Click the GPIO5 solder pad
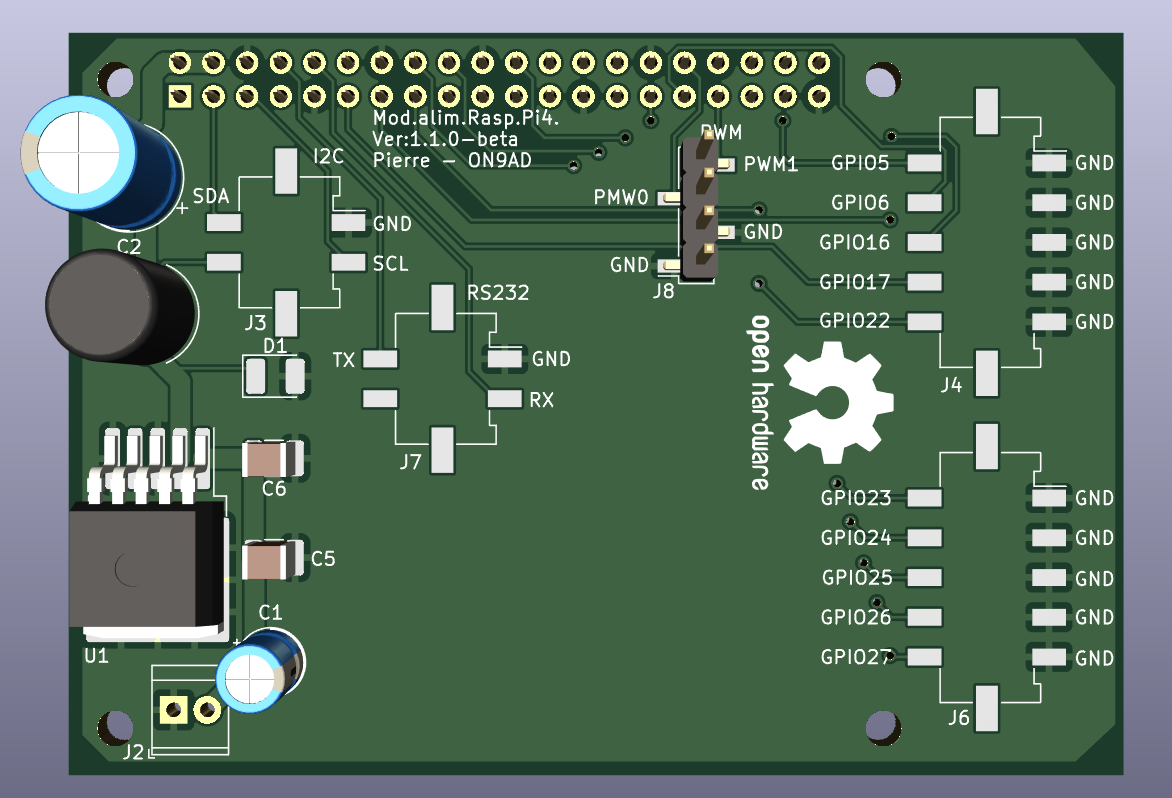 coord(925,162)
